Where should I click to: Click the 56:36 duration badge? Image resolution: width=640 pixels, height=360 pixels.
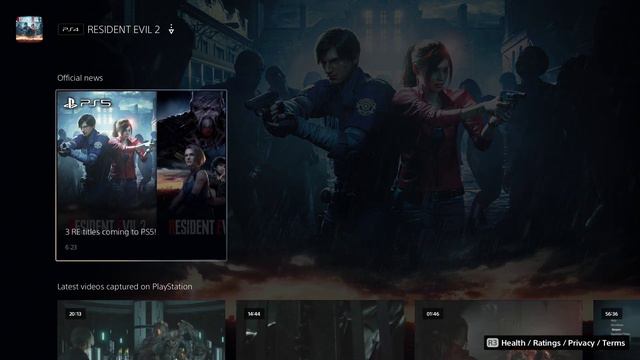click(611, 314)
